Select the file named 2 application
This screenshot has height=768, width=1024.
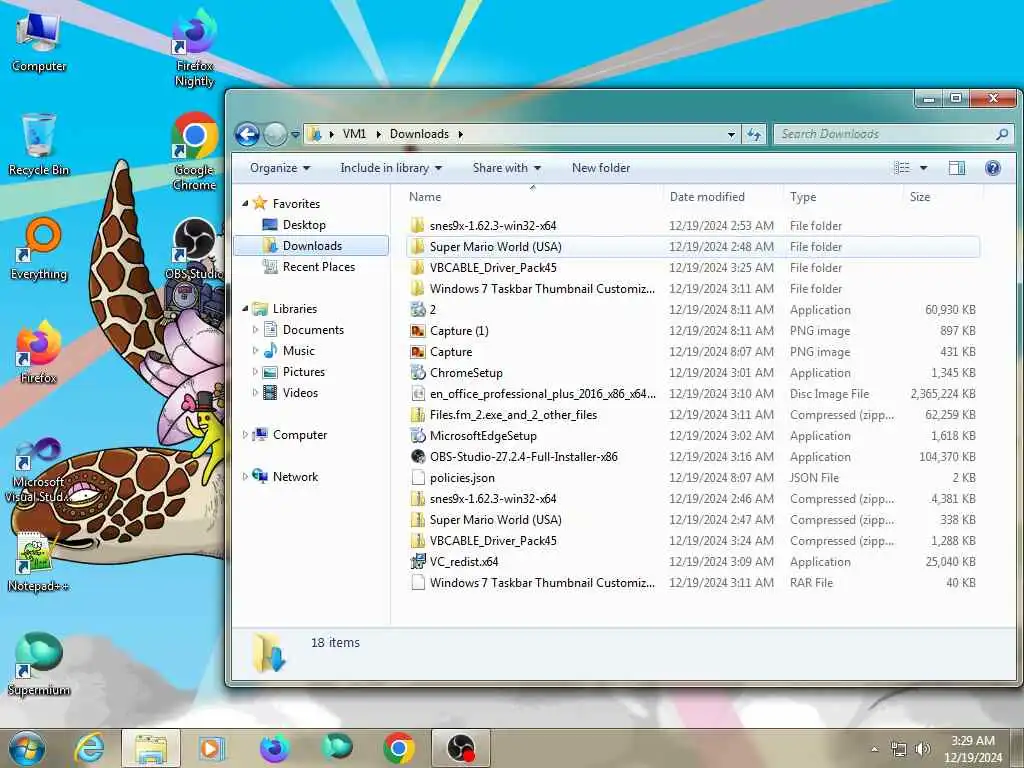[693, 310]
